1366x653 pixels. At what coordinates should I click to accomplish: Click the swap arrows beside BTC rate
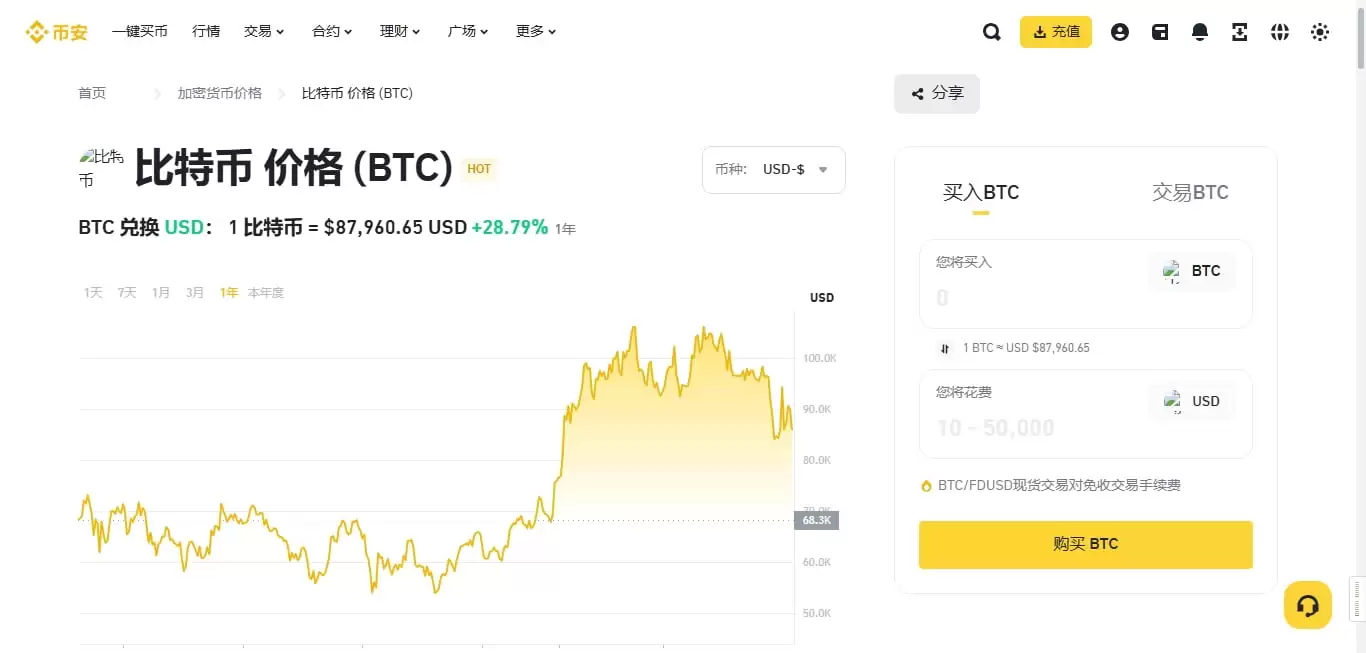tap(945, 348)
